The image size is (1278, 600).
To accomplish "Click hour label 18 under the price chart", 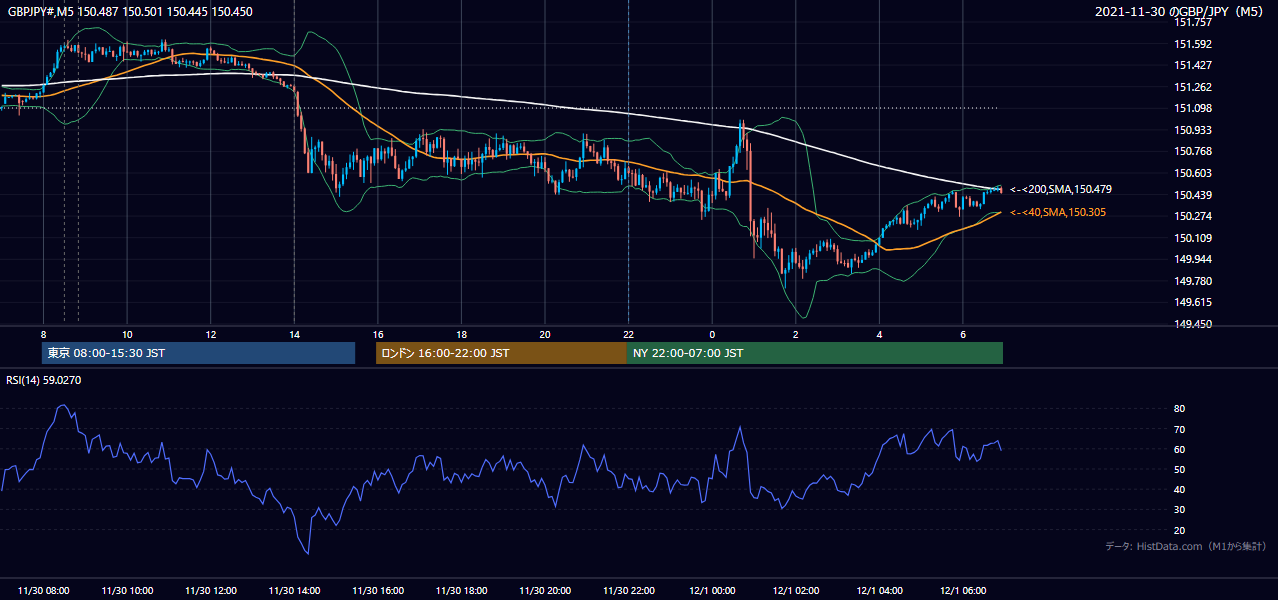I will coord(461,334).
